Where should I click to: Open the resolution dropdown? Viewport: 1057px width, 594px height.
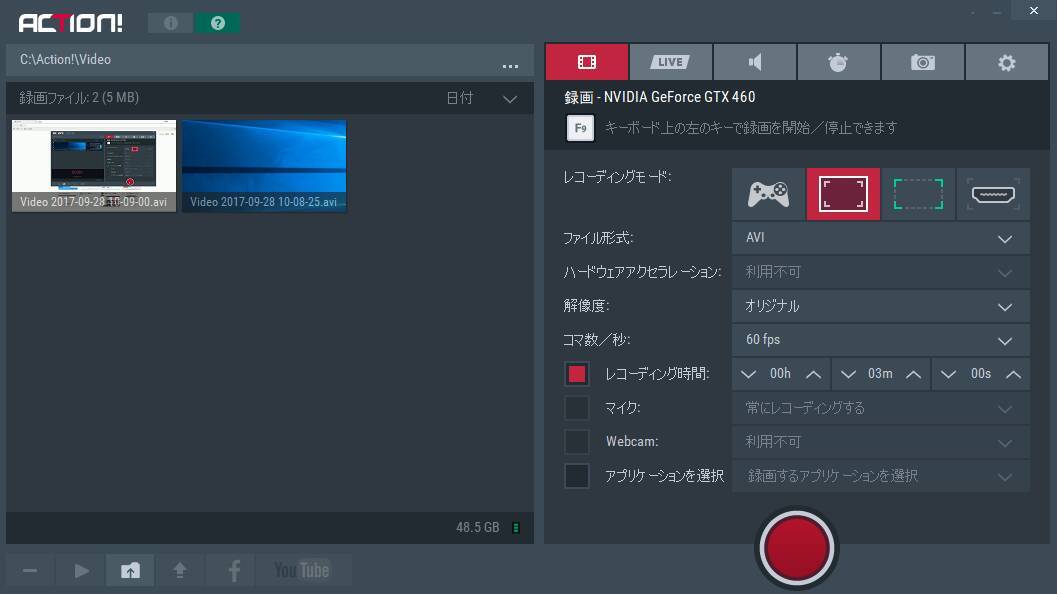click(880, 306)
